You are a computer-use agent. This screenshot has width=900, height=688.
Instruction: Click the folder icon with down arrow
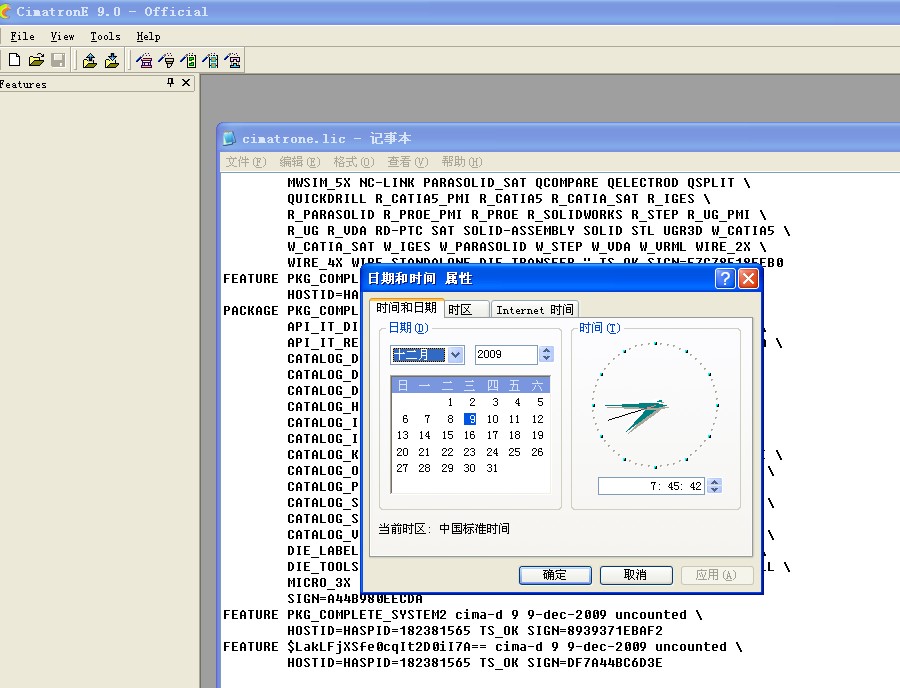tap(112, 60)
